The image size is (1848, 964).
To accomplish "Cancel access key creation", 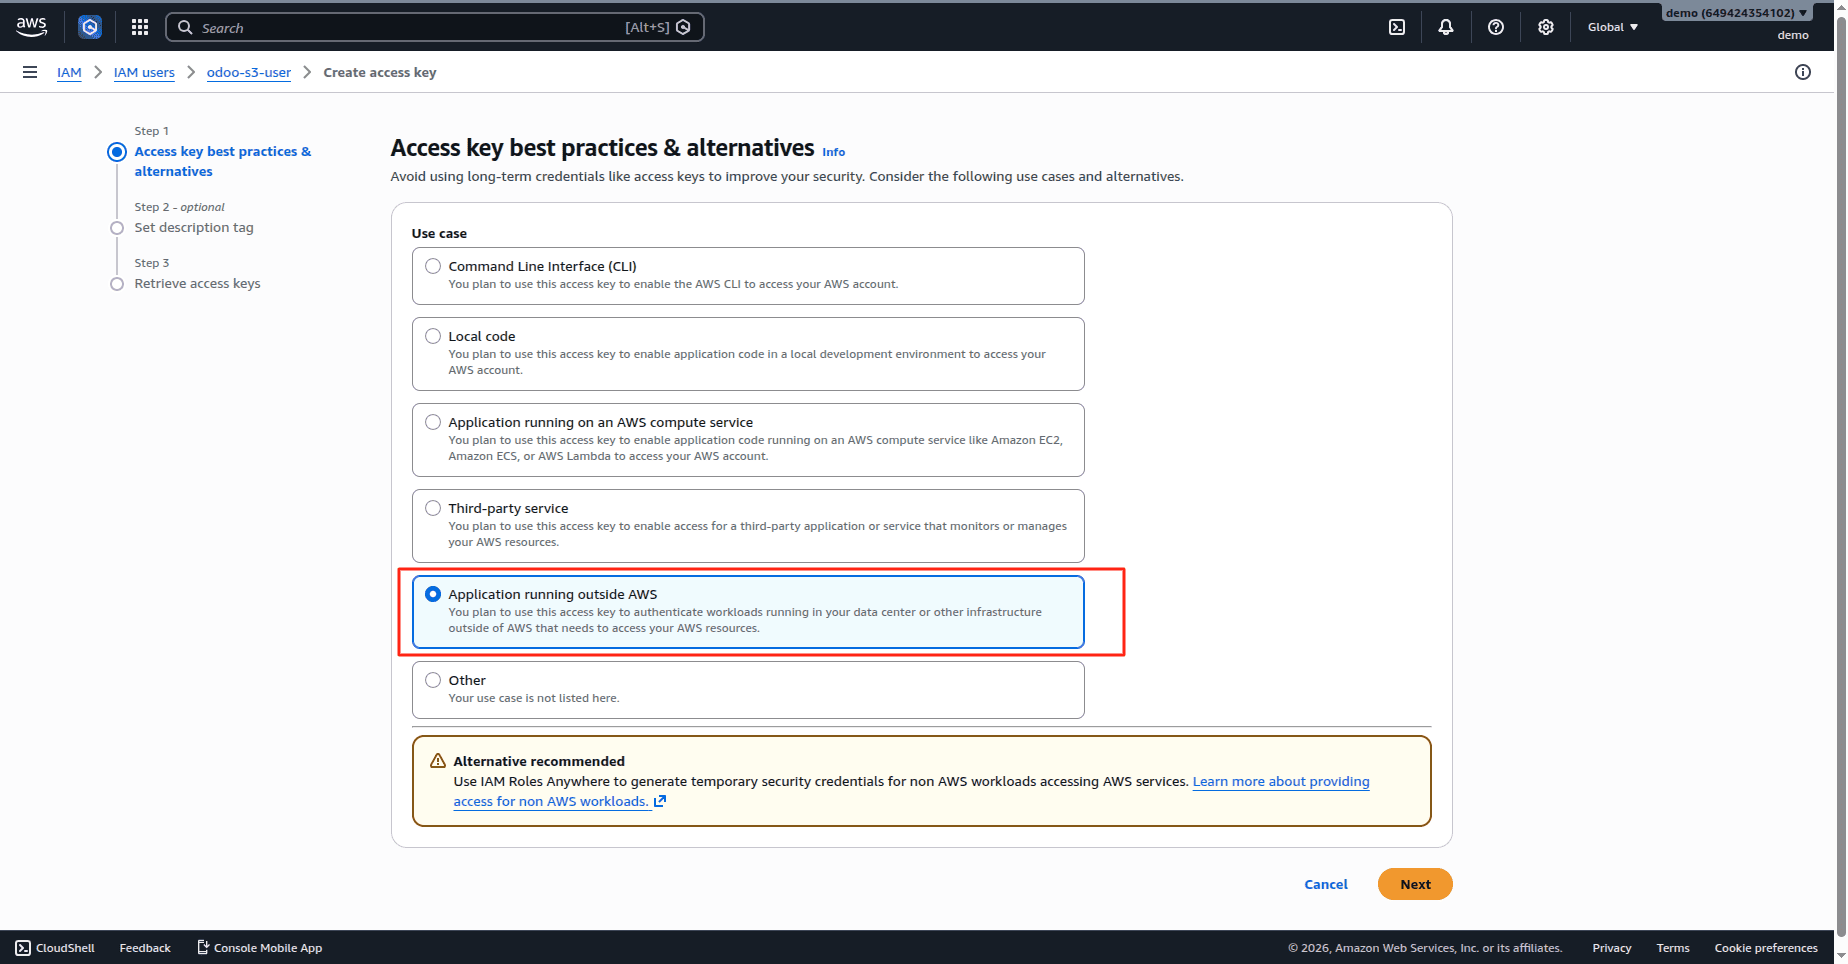I will [1326, 884].
